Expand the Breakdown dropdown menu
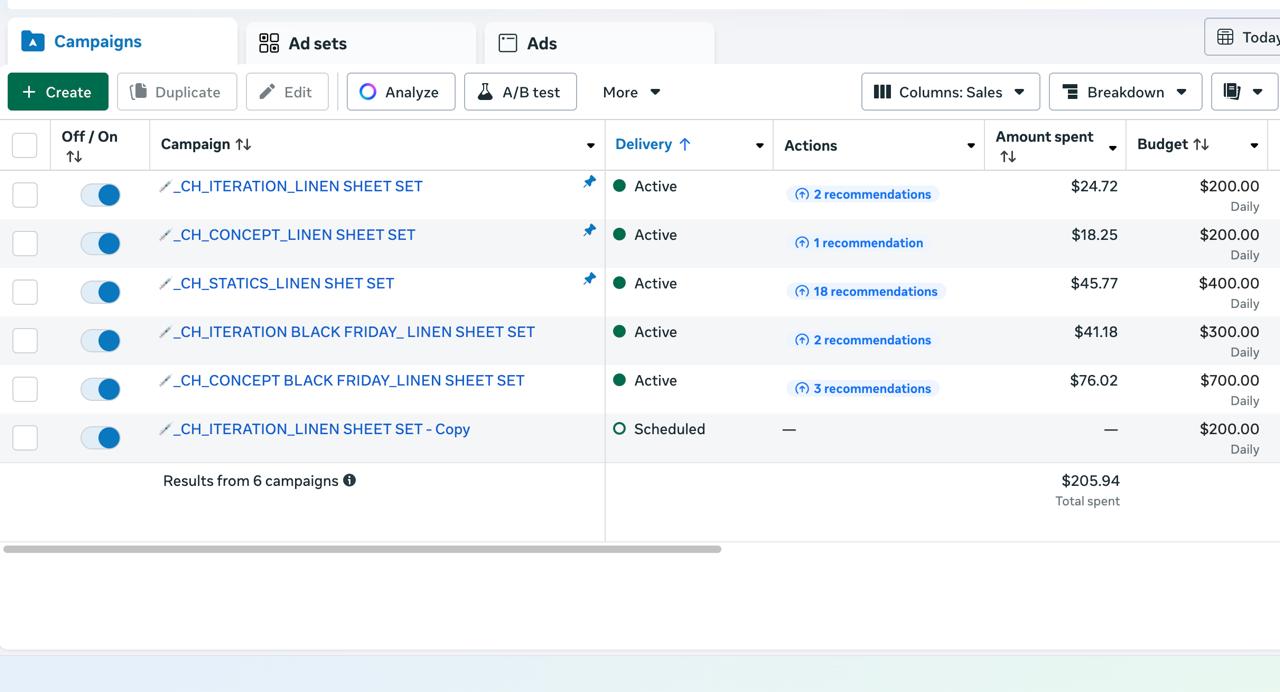 pyautogui.click(x=1124, y=92)
